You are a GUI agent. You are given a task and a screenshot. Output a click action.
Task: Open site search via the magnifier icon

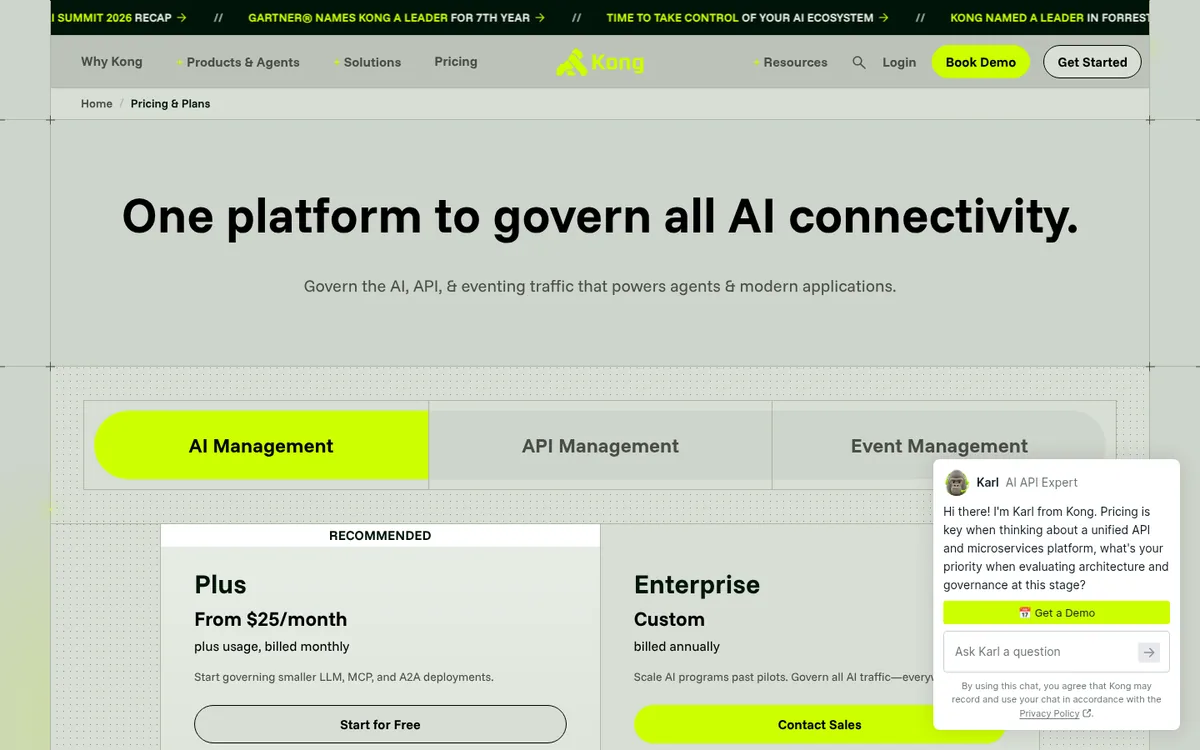(x=859, y=62)
